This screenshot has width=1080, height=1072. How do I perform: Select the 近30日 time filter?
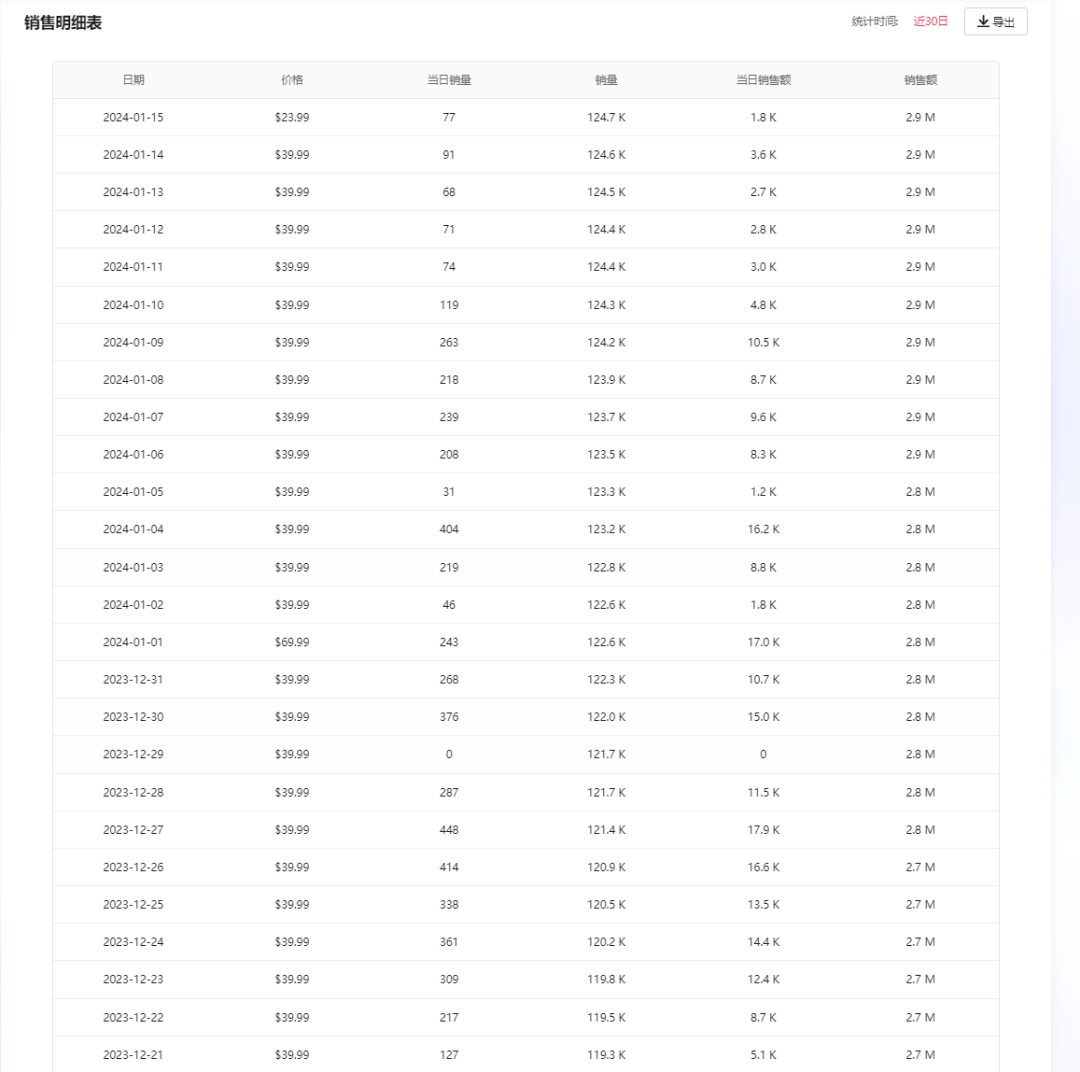pos(929,21)
